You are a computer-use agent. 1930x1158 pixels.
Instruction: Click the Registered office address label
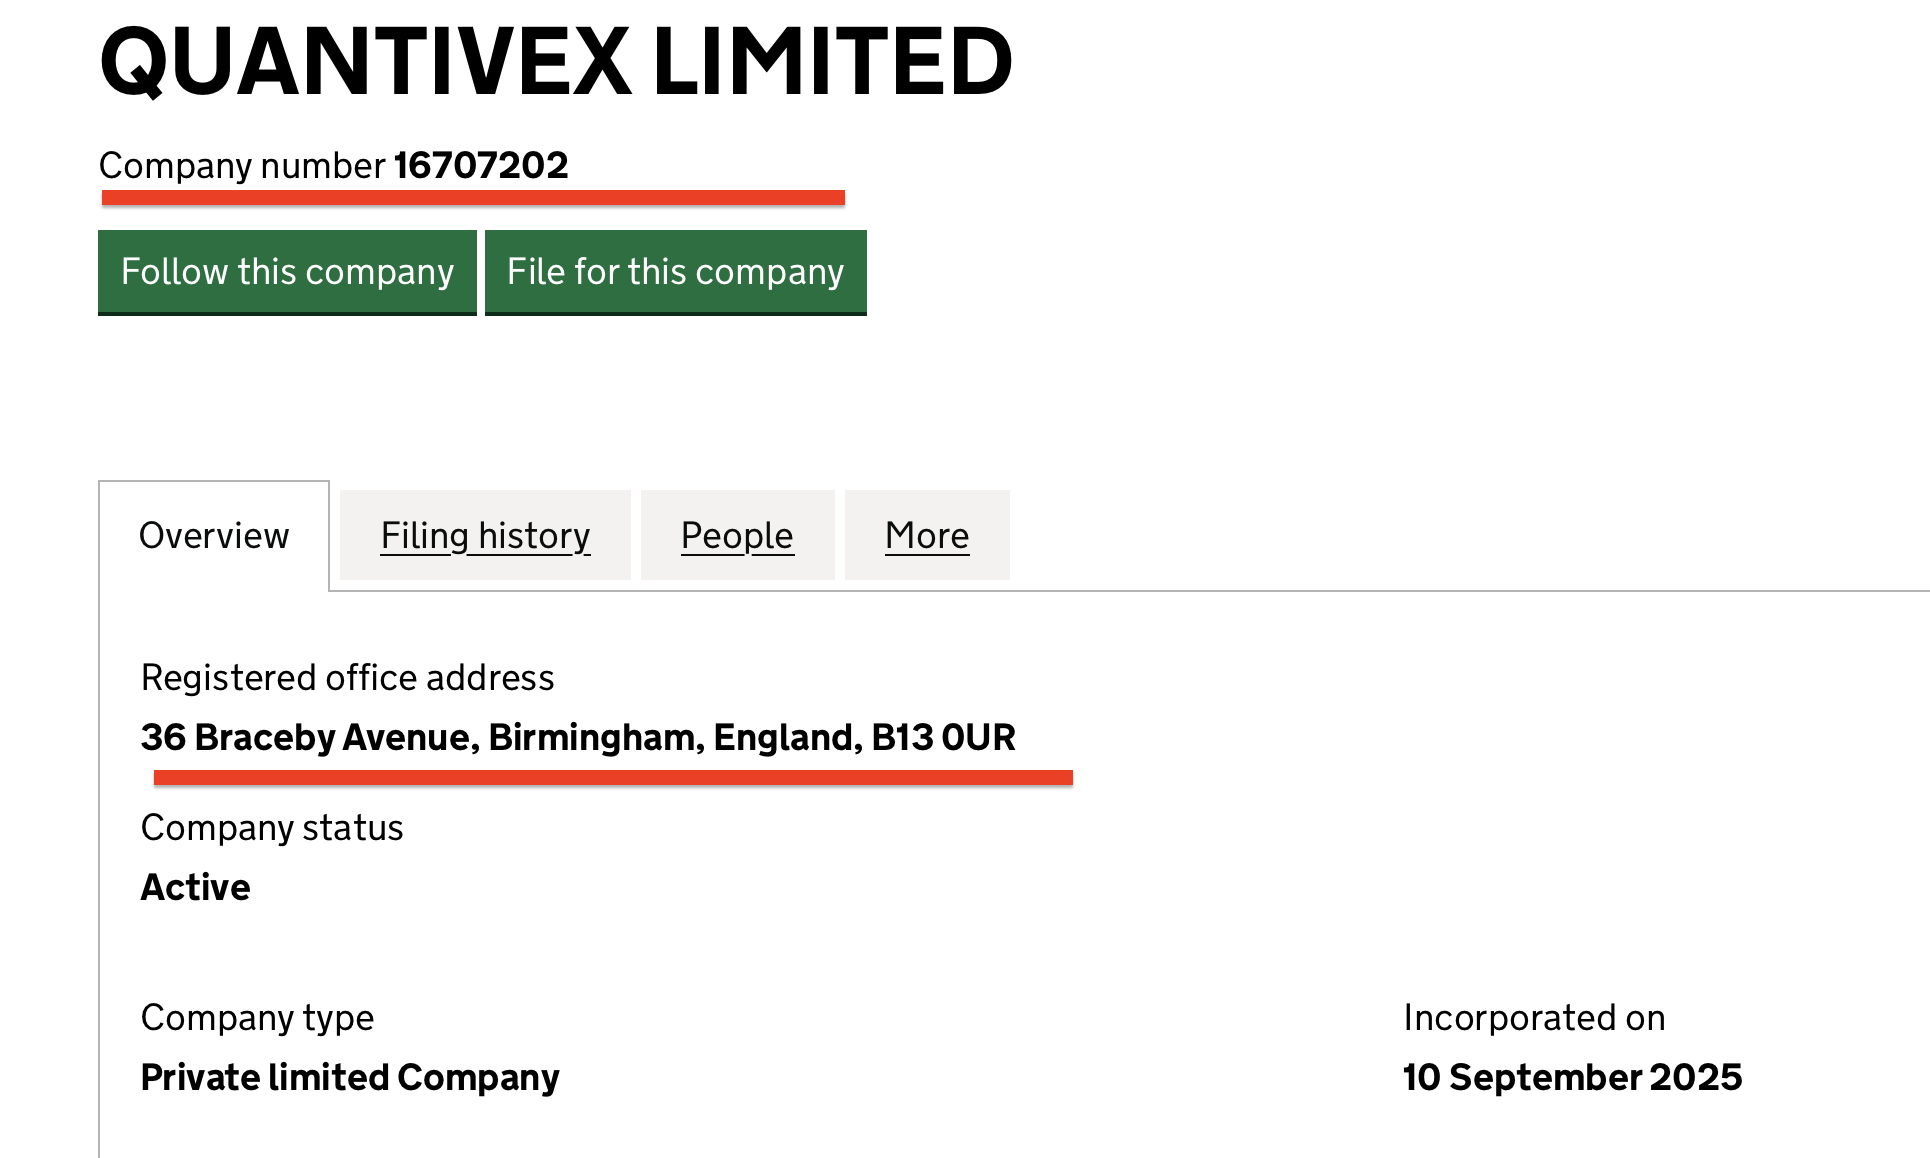[x=347, y=678]
